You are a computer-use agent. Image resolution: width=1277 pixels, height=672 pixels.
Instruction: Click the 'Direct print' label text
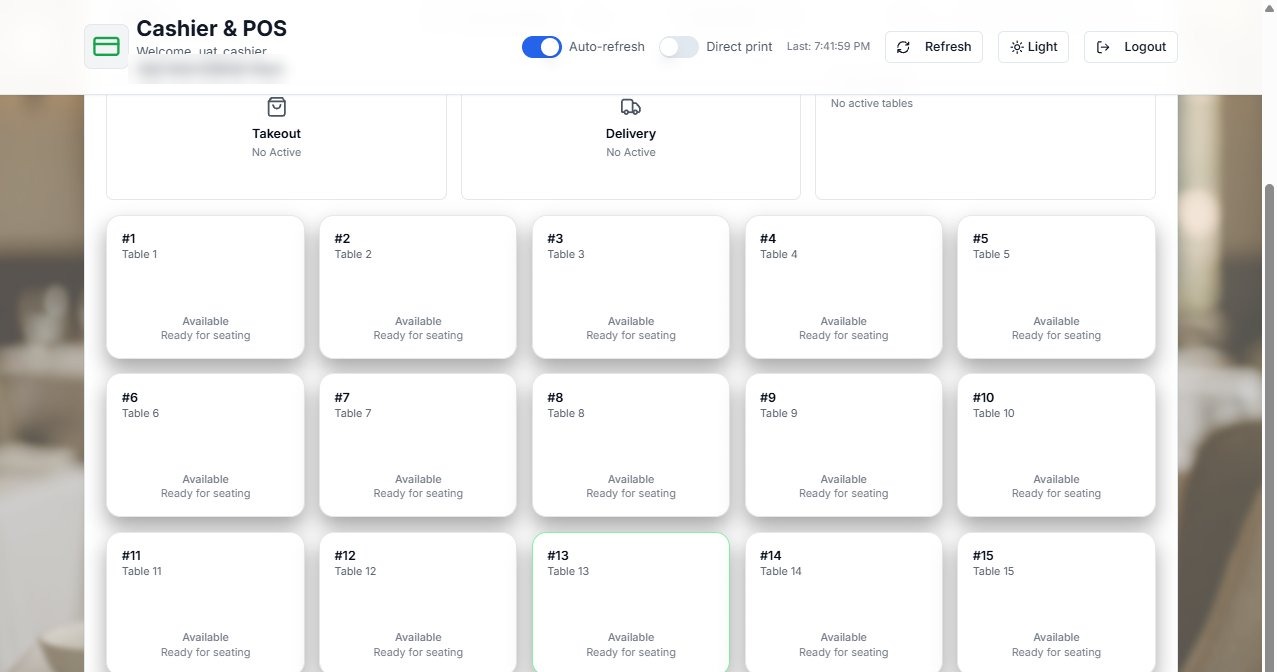[x=739, y=47]
